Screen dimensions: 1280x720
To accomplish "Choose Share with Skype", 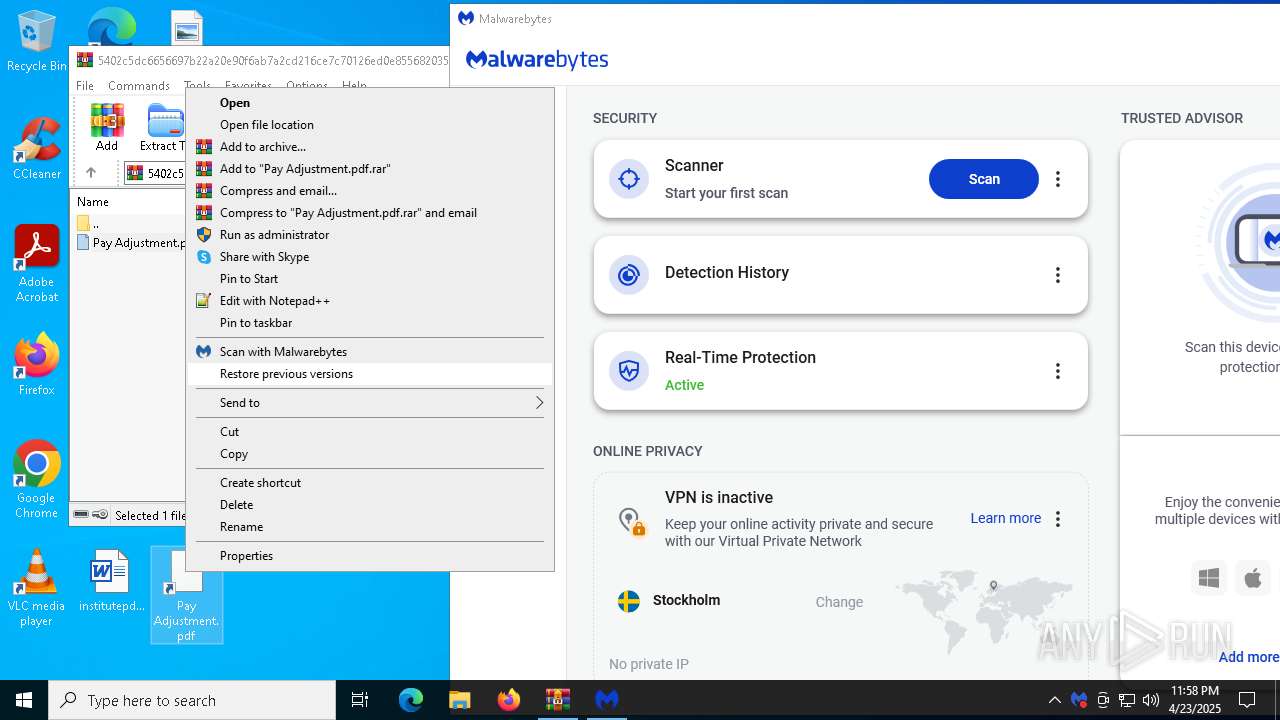I will click(x=370, y=257).
